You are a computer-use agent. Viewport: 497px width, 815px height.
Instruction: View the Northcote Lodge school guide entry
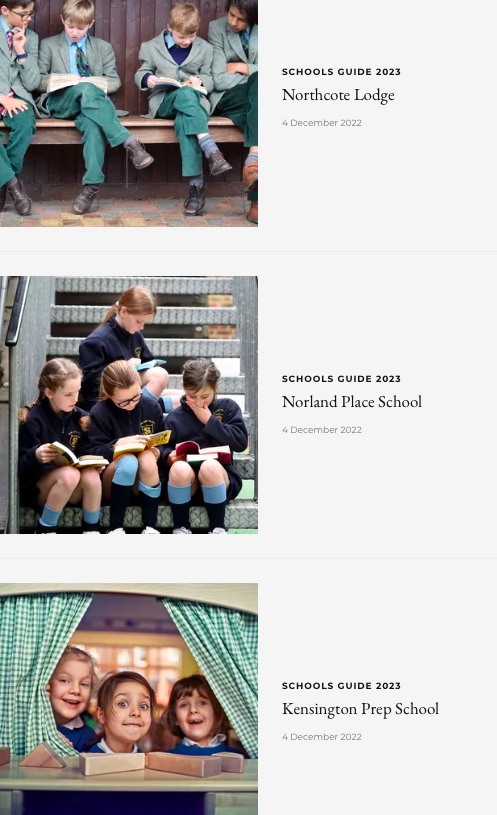[338, 96]
